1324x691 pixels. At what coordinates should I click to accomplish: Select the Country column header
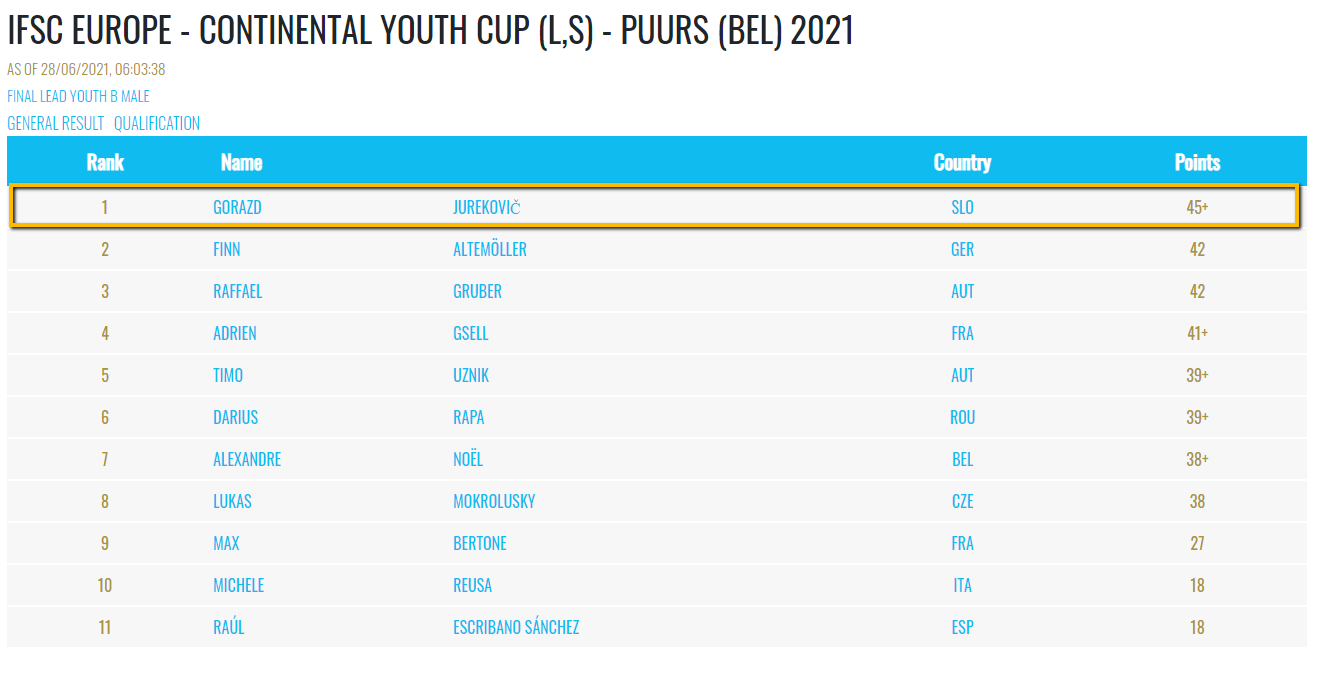962,162
